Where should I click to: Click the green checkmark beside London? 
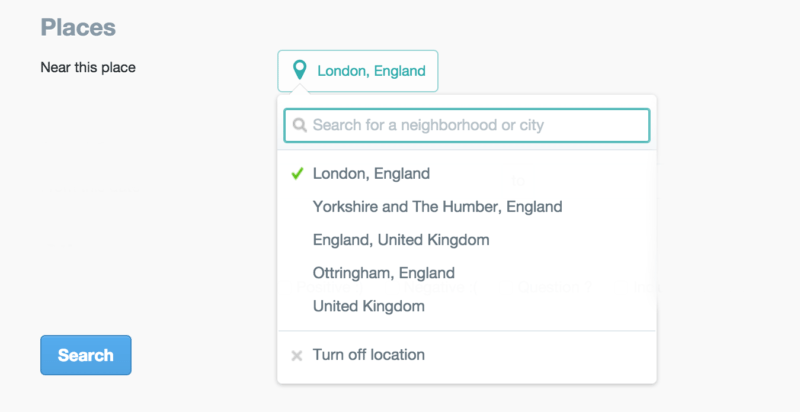pyautogui.click(x=297, y=174)
